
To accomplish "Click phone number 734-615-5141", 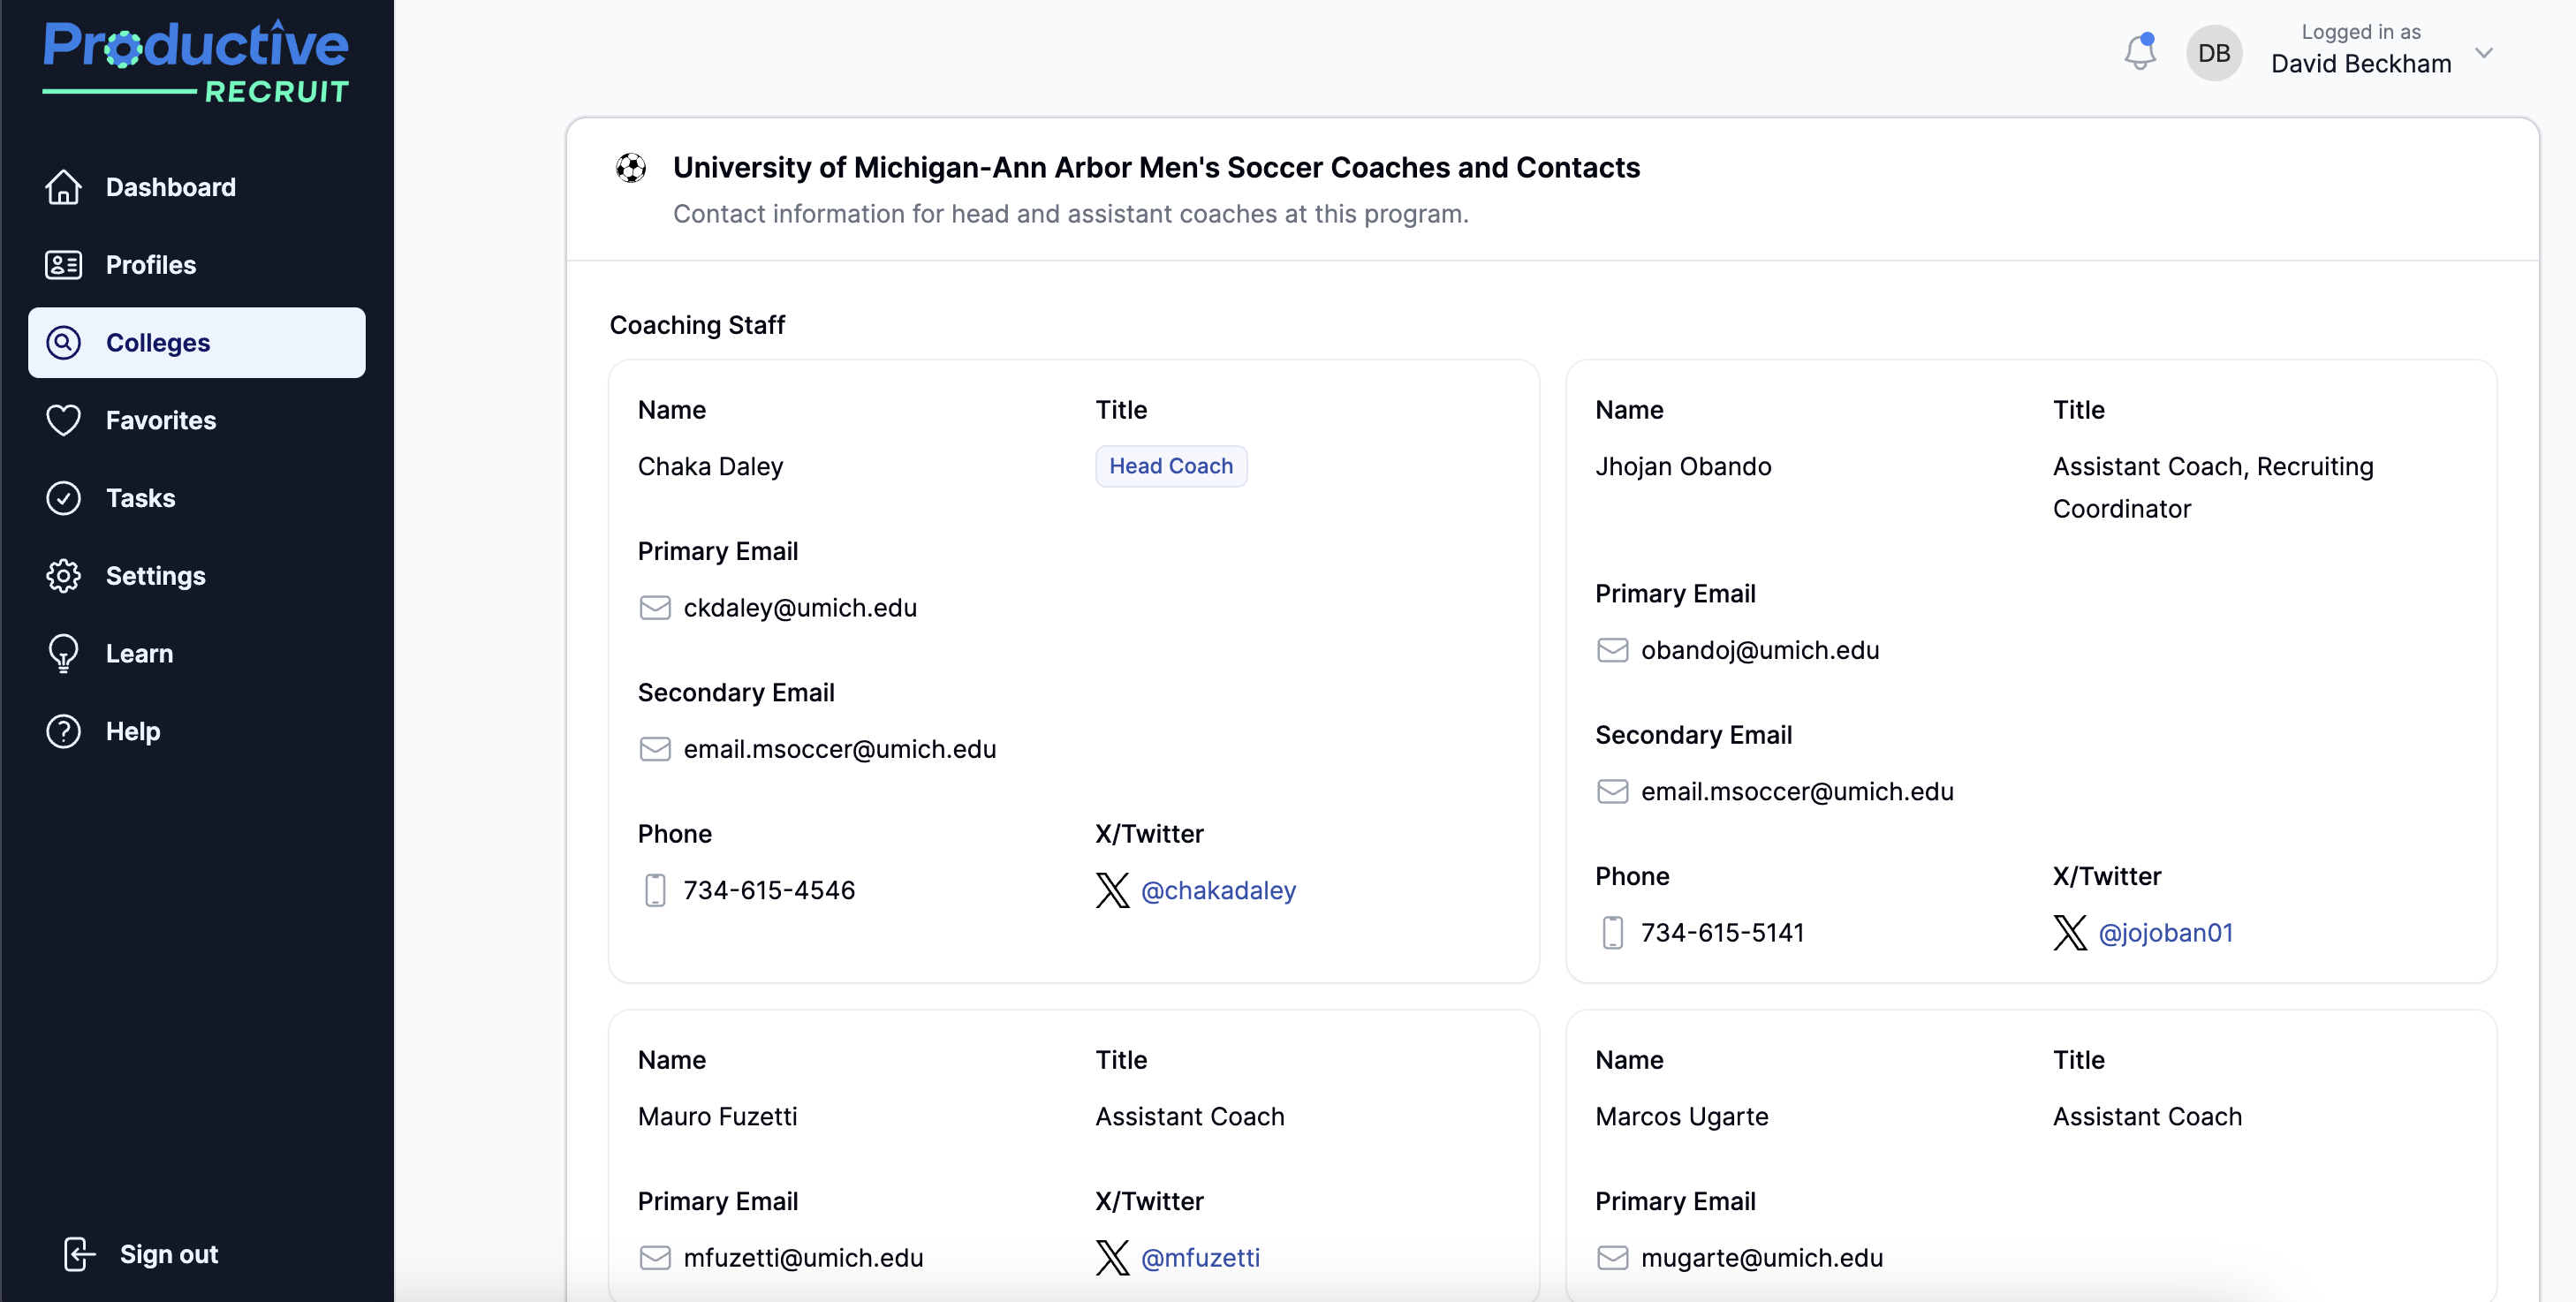I will click(x=1723, y=932).
